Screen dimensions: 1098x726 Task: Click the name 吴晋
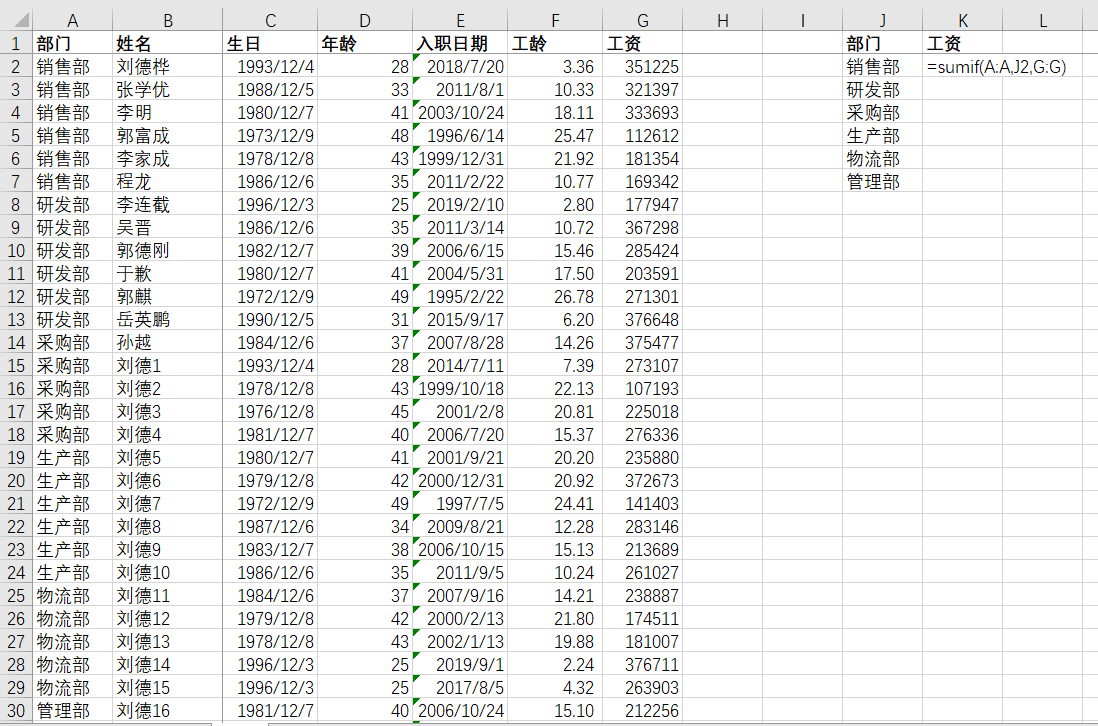point(134,228)
